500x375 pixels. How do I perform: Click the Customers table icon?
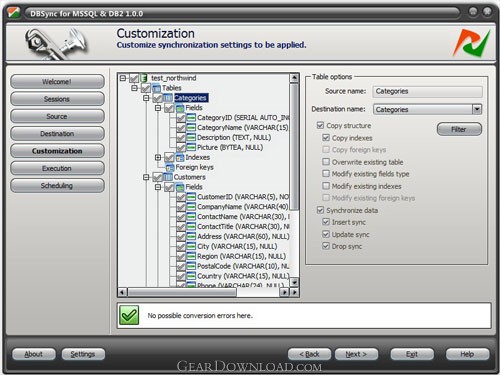pos(168,177)
